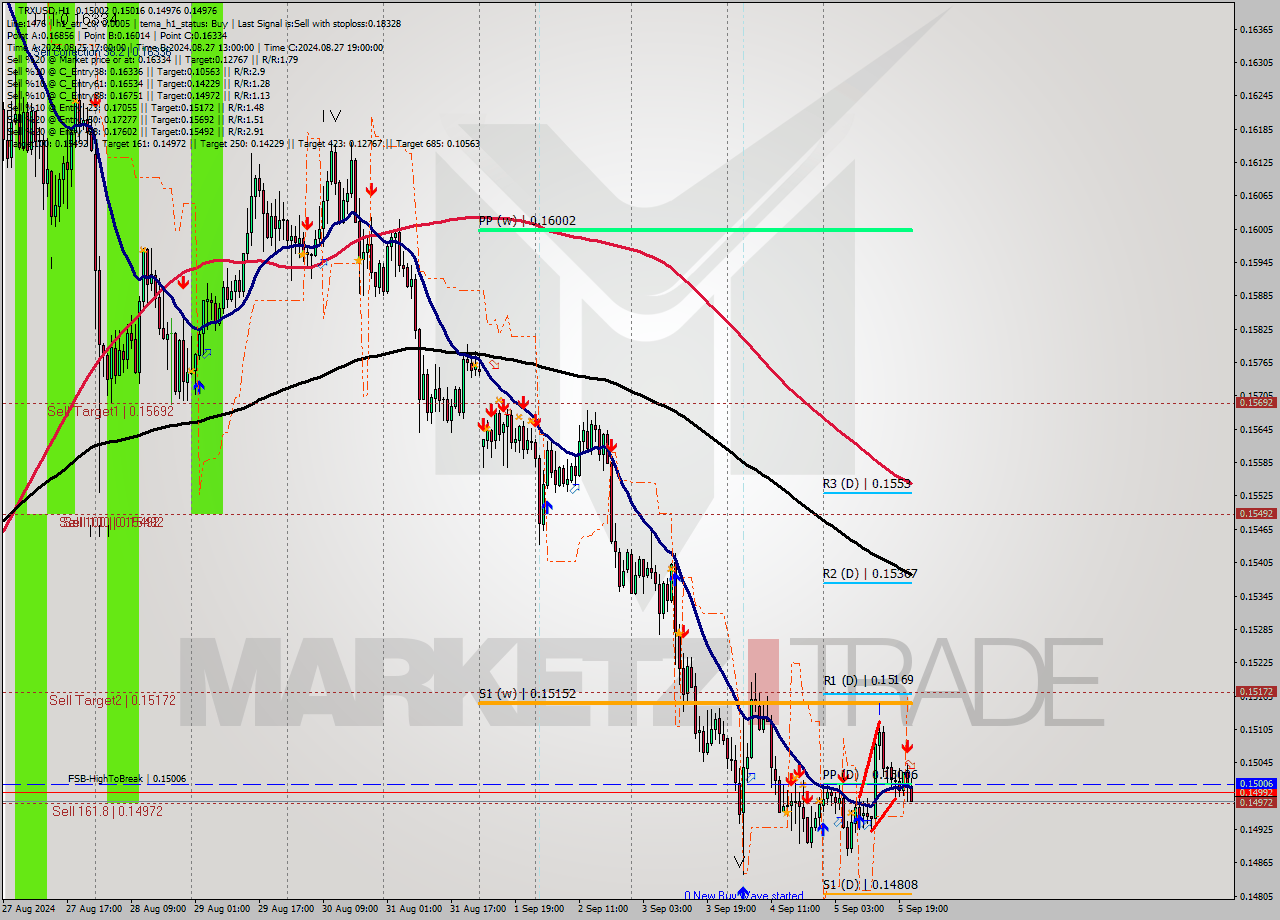The width and height of the screenshot is (1280, 920).
Task: Click the 0.15285 price axis label
Action: click(x=1256, y=629)
